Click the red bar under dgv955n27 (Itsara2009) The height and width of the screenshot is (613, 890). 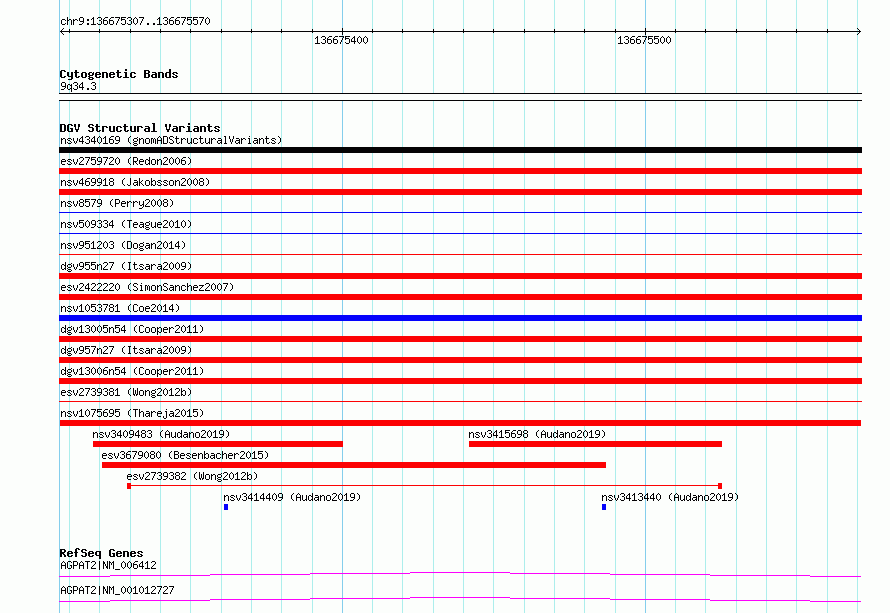(x=460, y=276)
